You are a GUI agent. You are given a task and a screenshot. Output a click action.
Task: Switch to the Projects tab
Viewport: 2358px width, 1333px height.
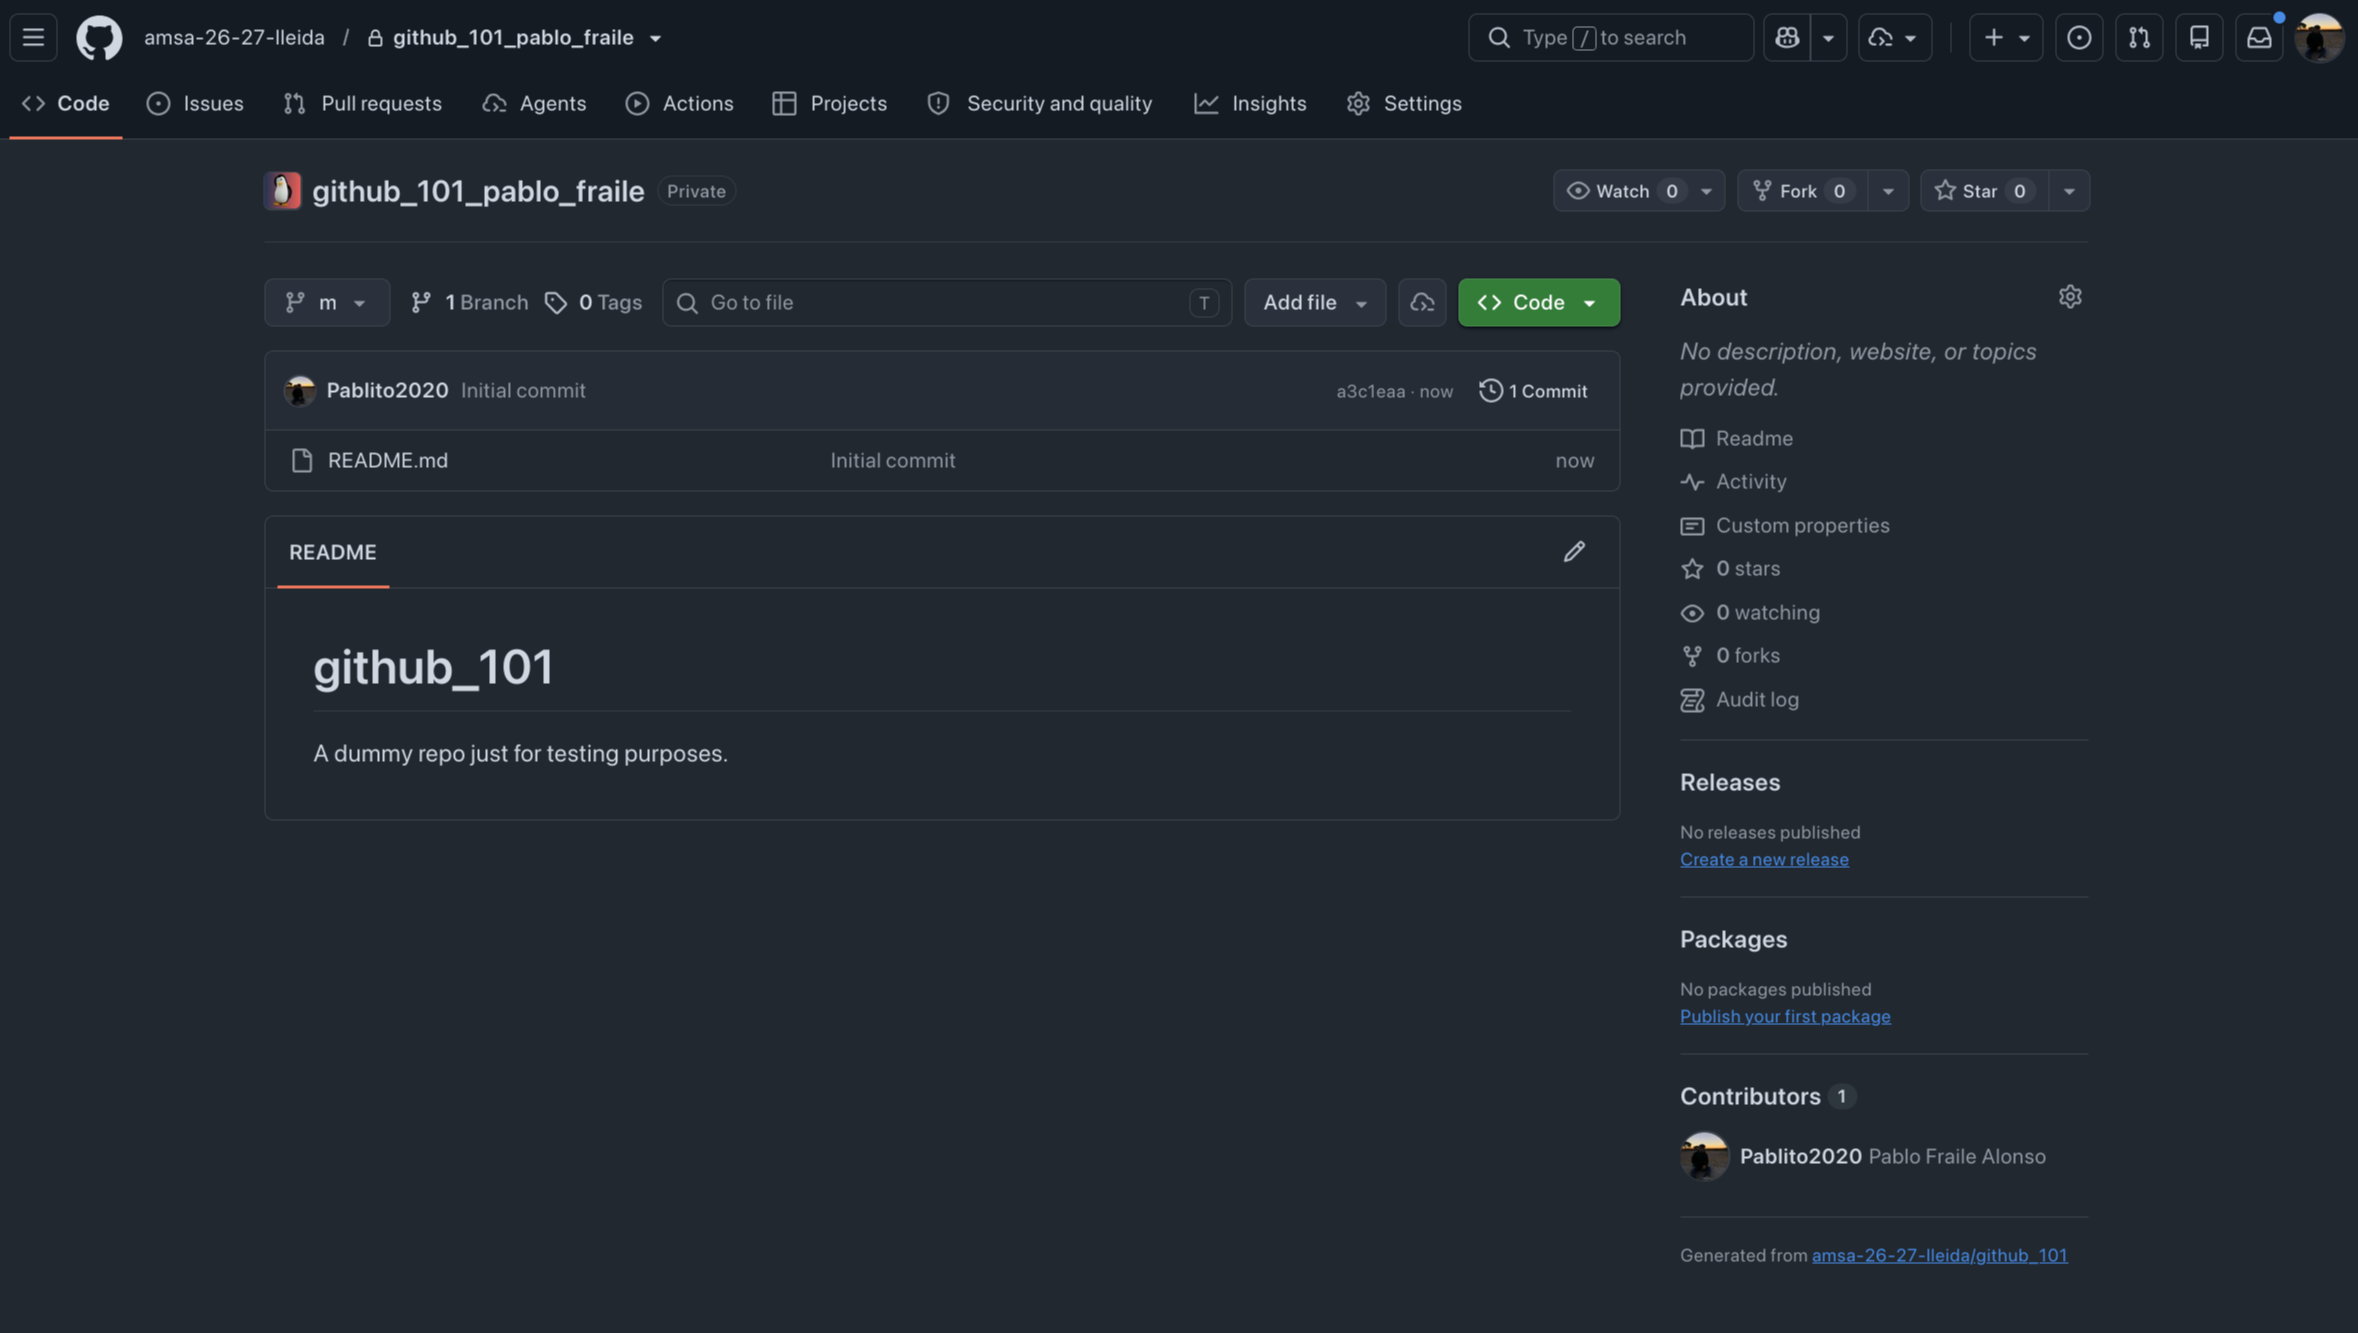(x=830, y=103)
